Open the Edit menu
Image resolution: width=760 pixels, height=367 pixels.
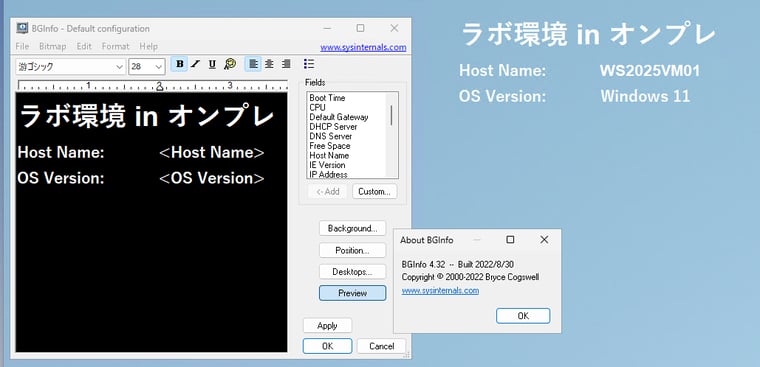coord(84,47)
